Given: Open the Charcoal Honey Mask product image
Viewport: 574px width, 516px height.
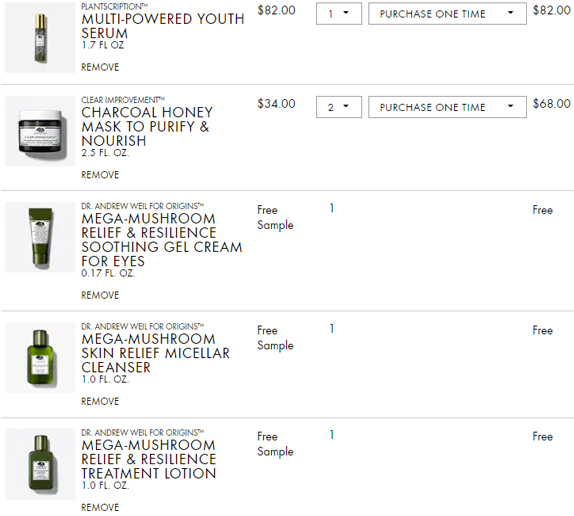Looking at the screenshot, I should [40, 131].
